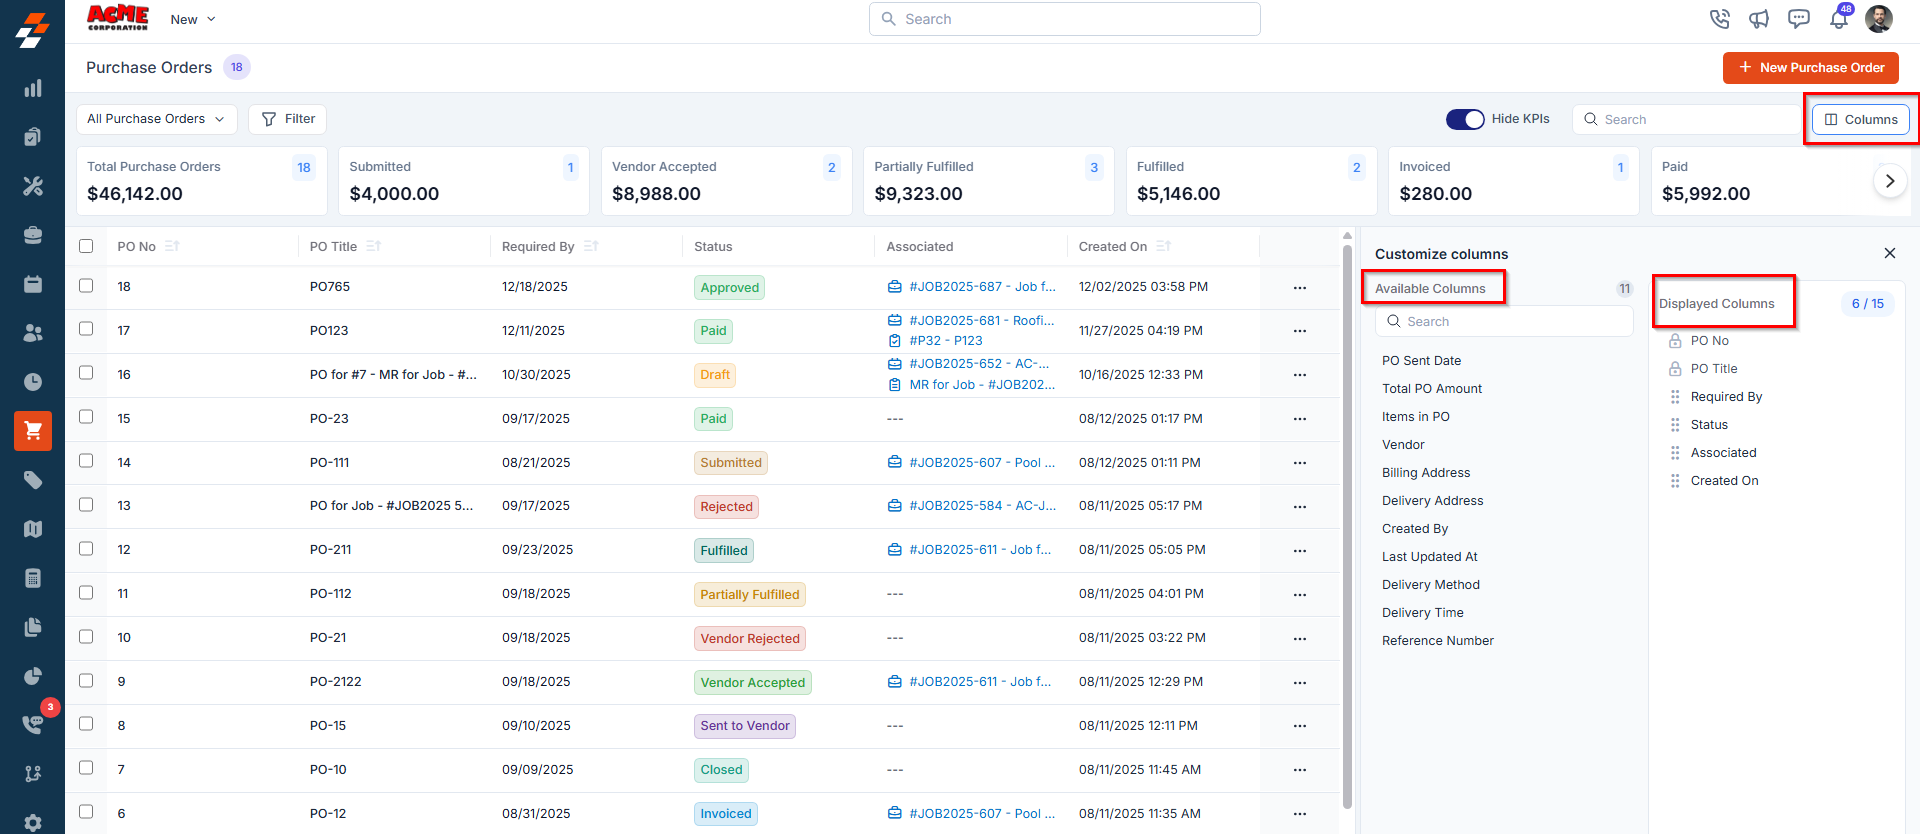Sort by Required By column icon
Image resolution: width=1920 pixels, height=834 pixels.
coord(590,246)
